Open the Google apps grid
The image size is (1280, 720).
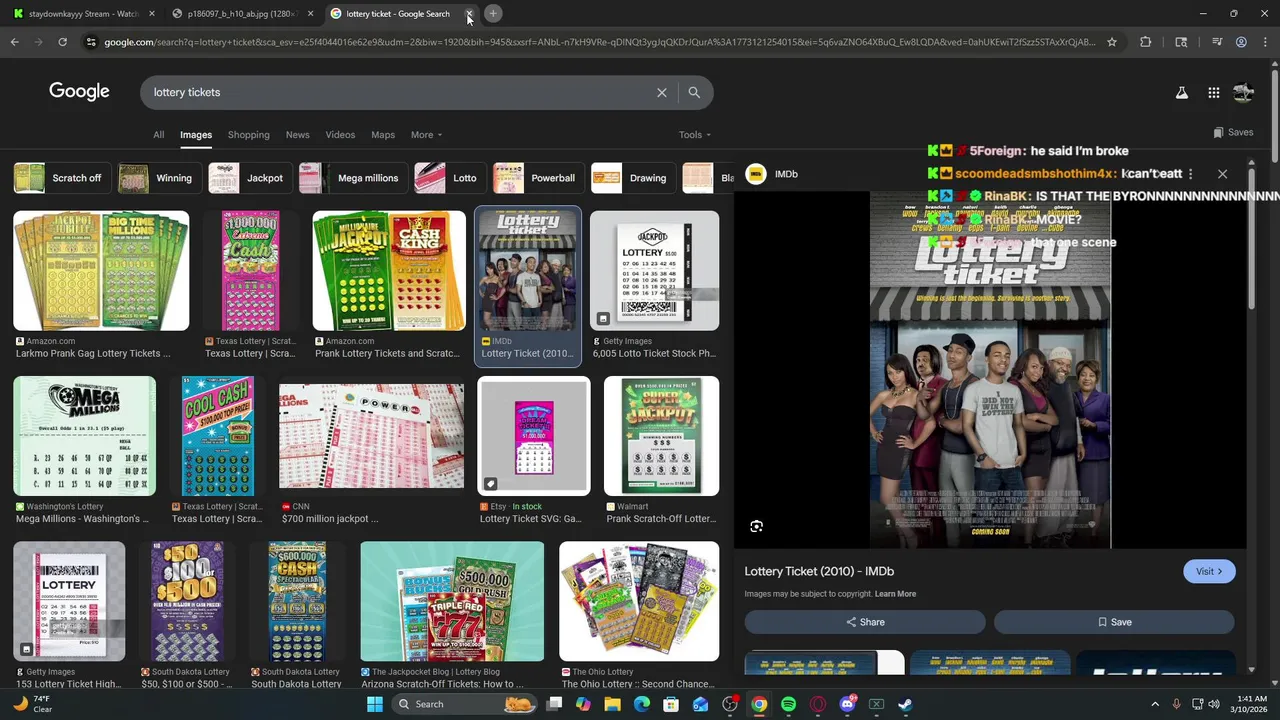tap(1213, 93)
